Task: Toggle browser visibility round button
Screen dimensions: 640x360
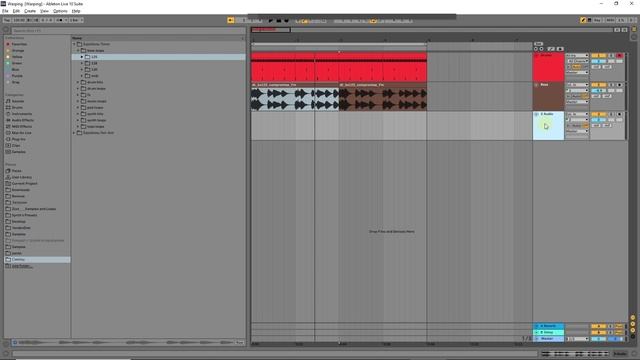Action: coord(6,30)
